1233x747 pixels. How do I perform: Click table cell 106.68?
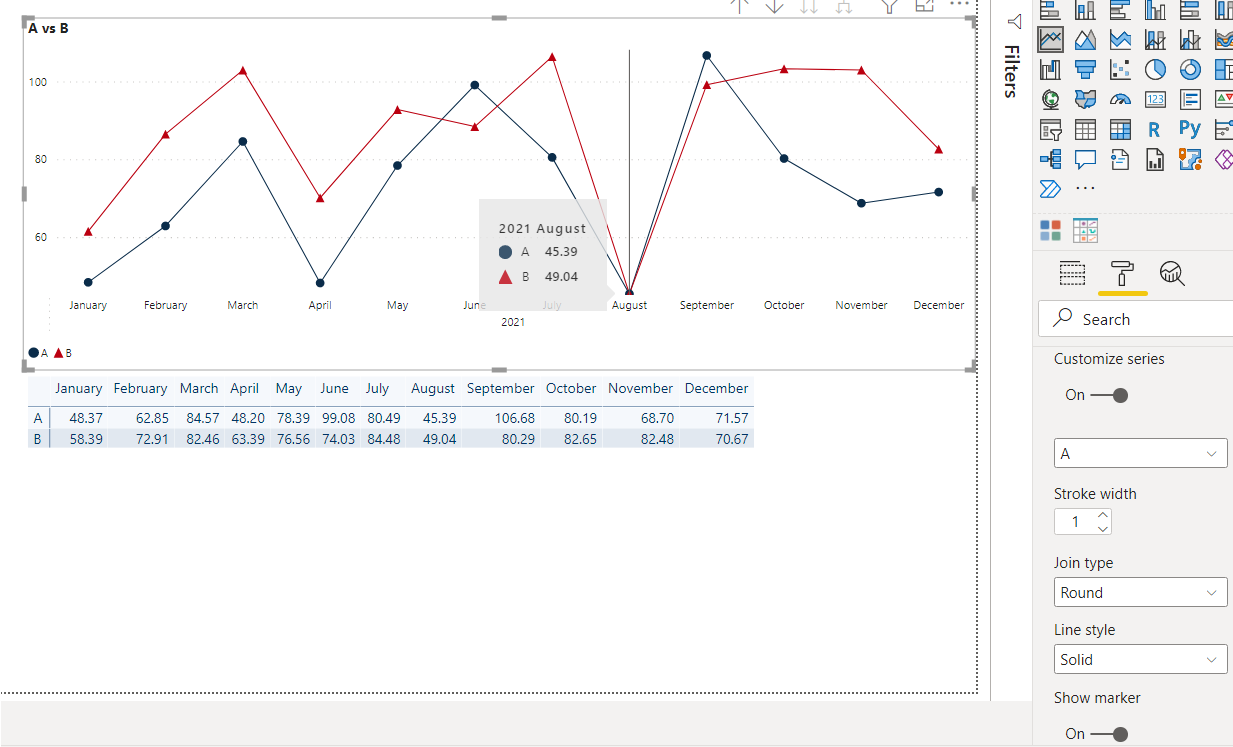[515, 419]
